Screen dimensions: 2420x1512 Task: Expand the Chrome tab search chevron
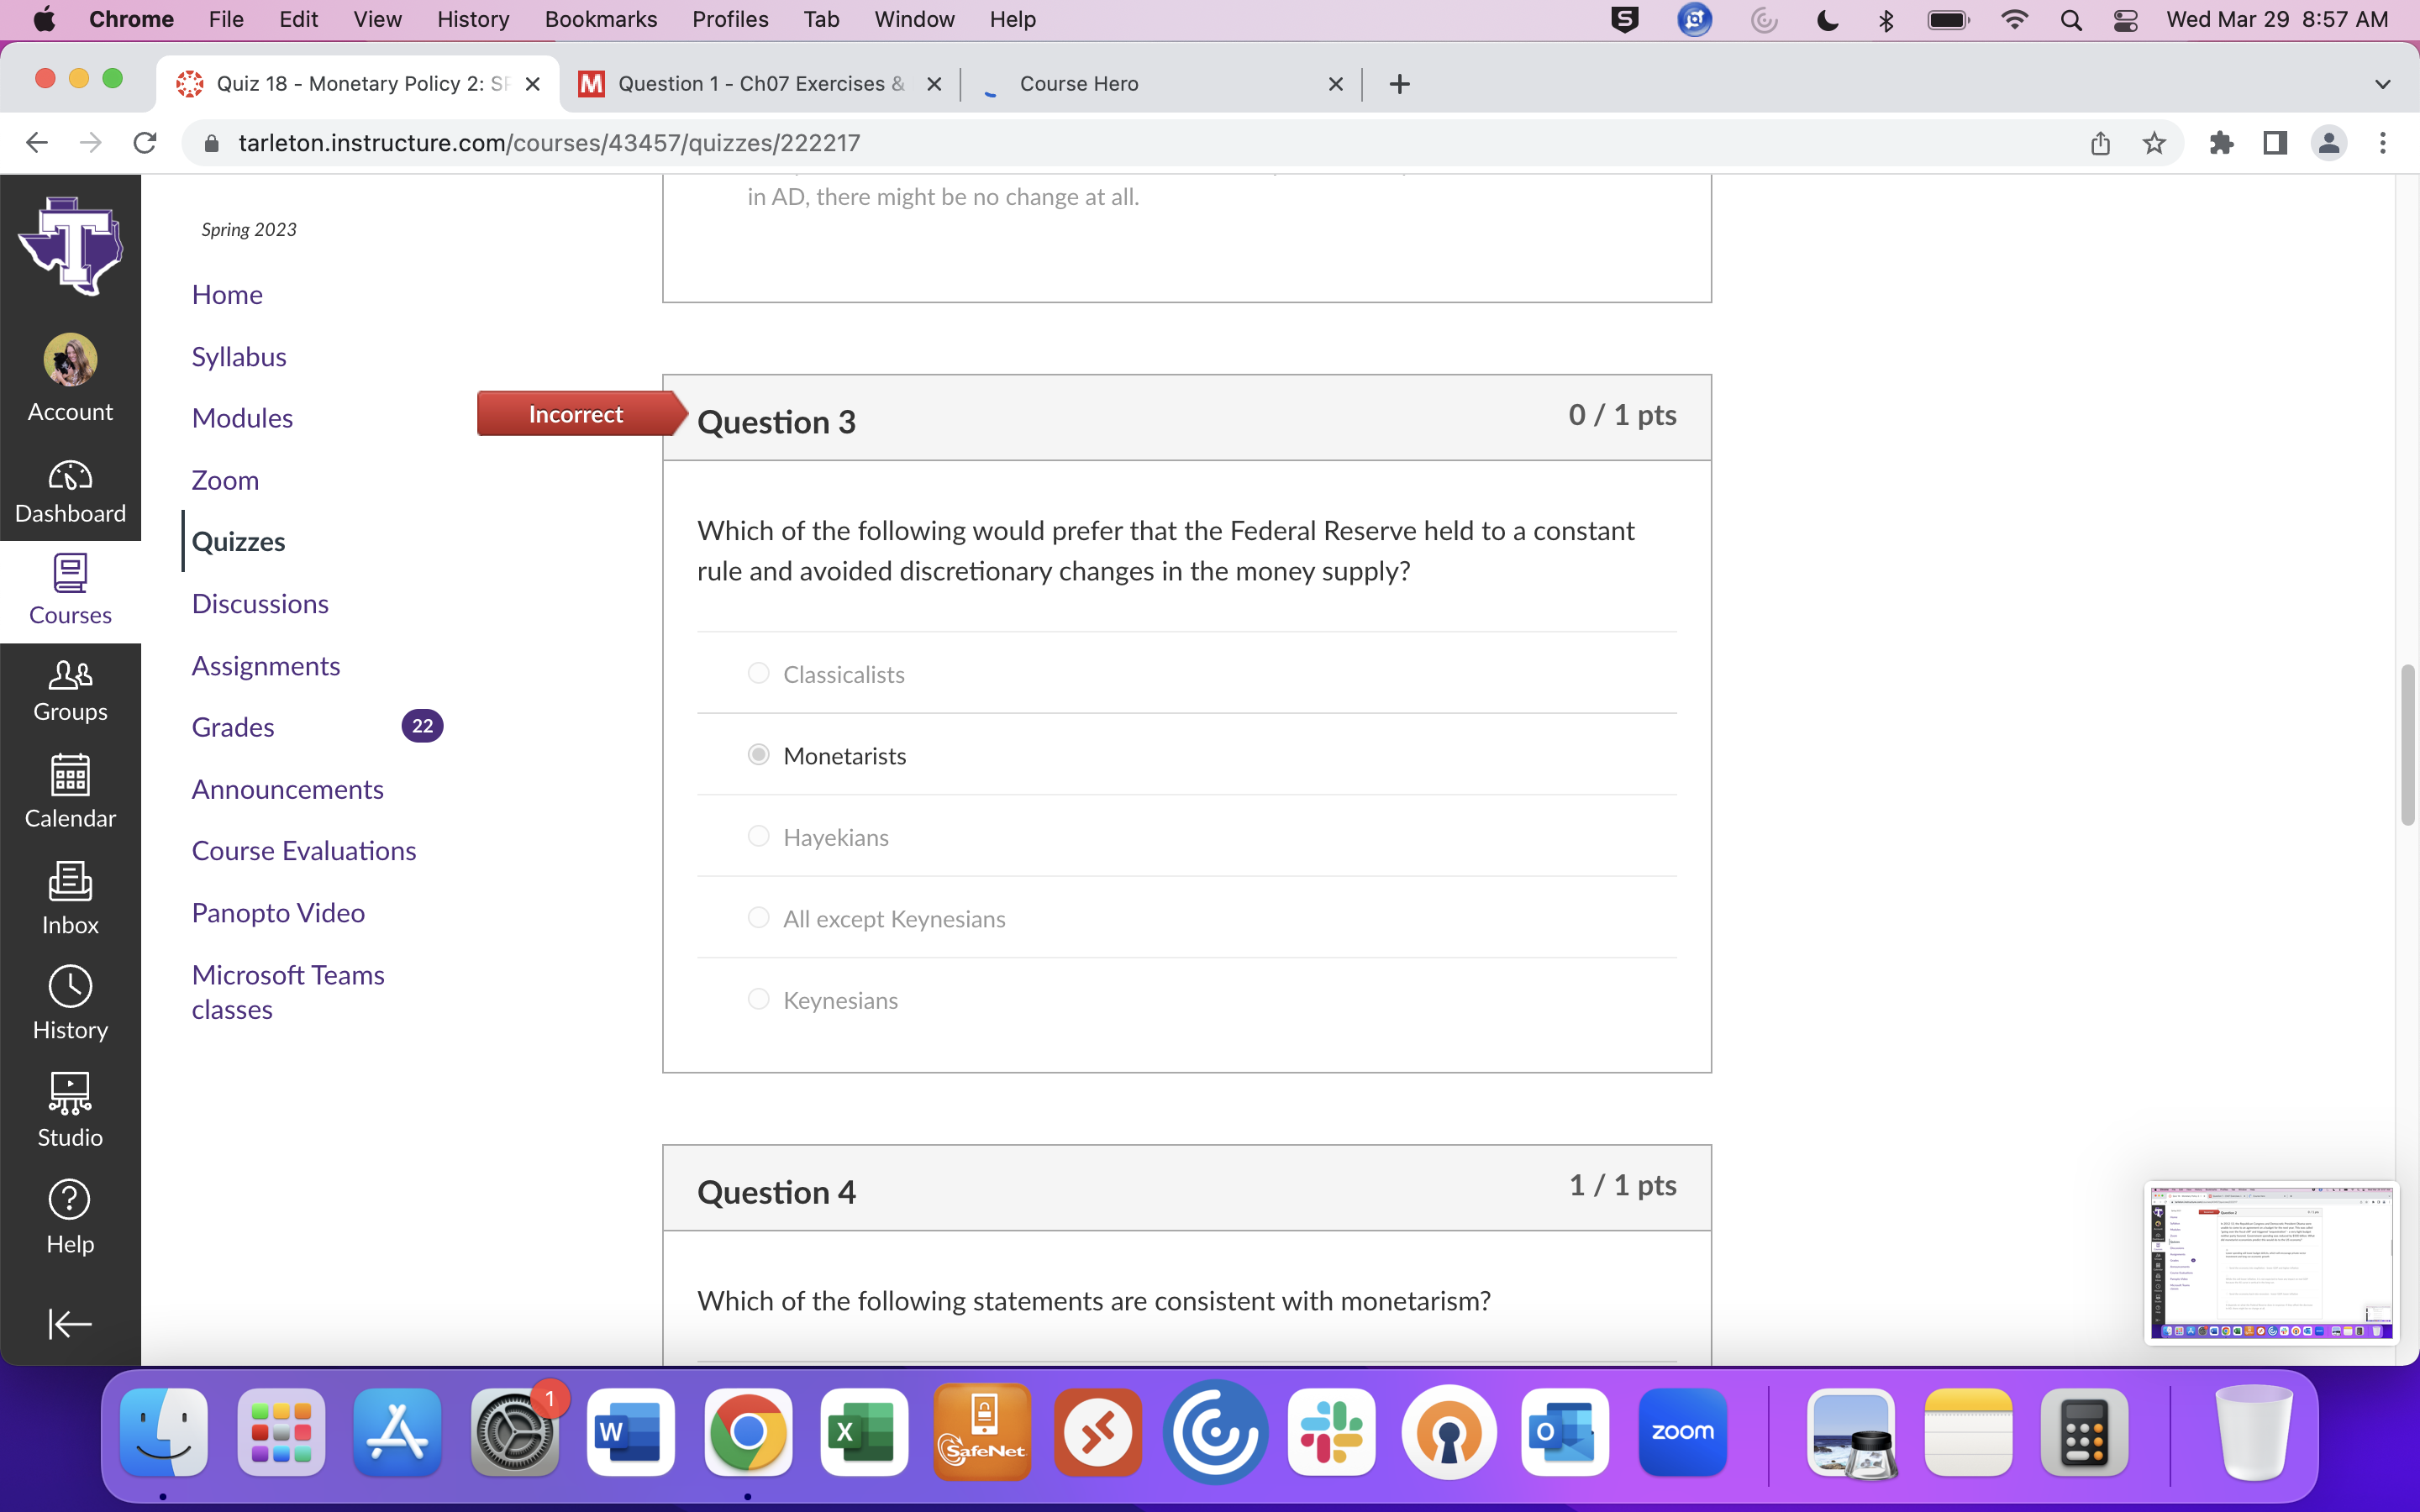pyautogui.click(x=2382, y=84)
